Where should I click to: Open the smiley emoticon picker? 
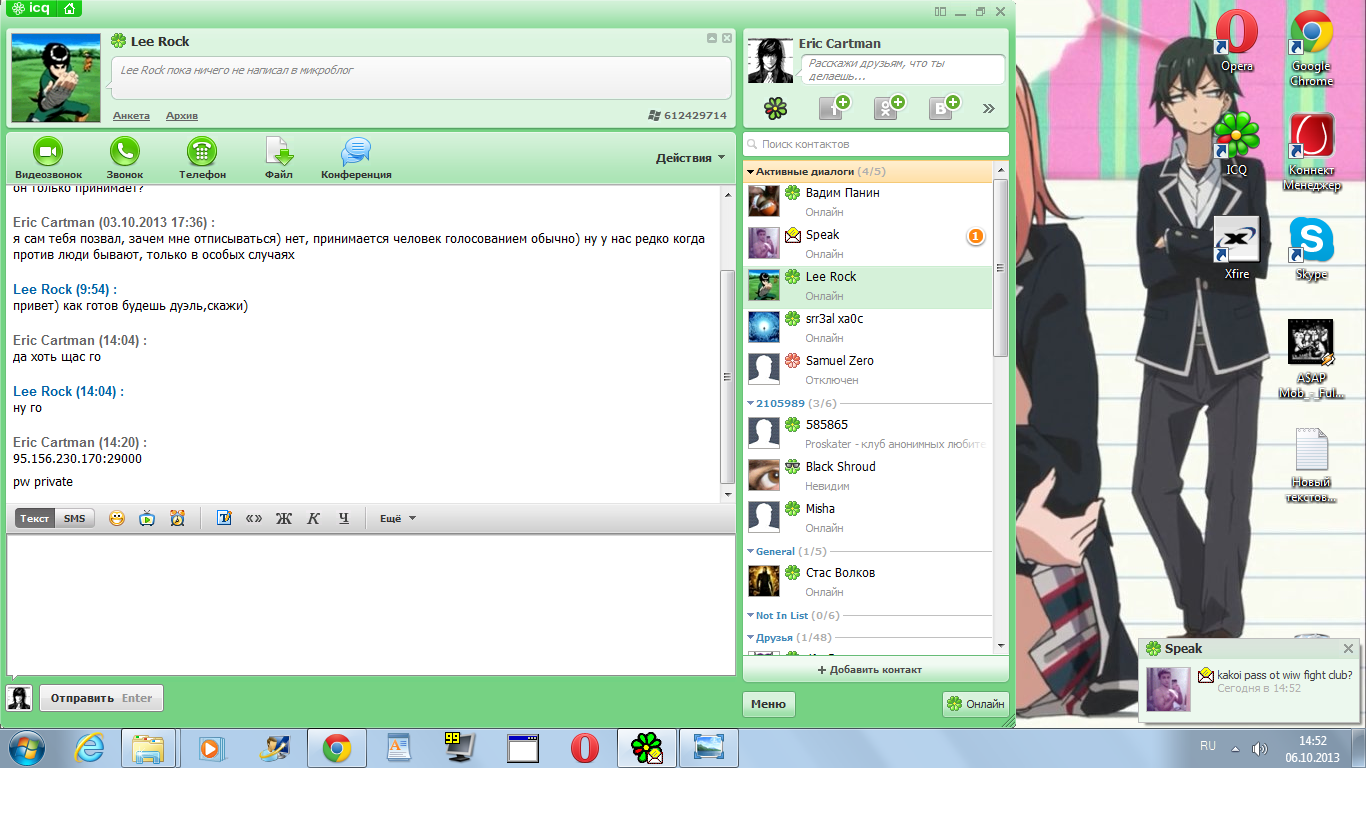[117, 518]
